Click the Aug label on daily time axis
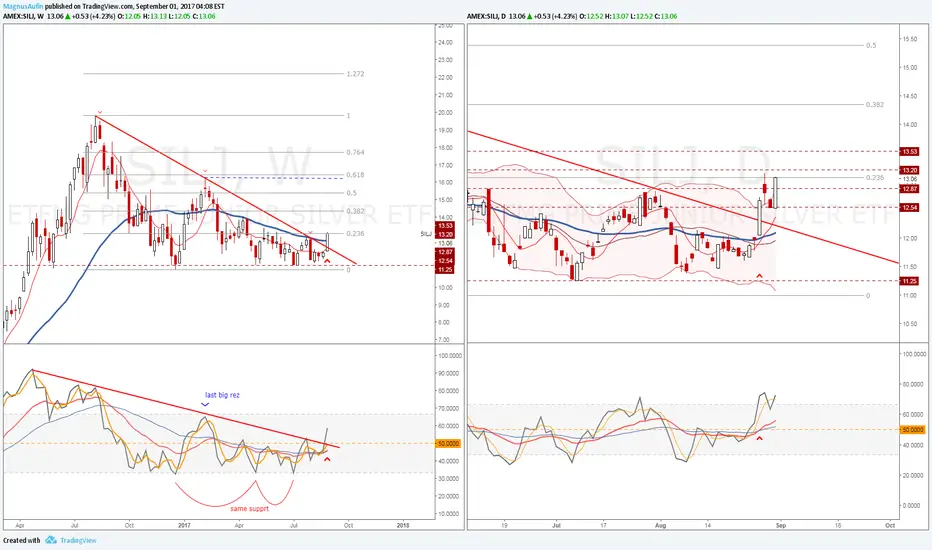 [660, 525]
